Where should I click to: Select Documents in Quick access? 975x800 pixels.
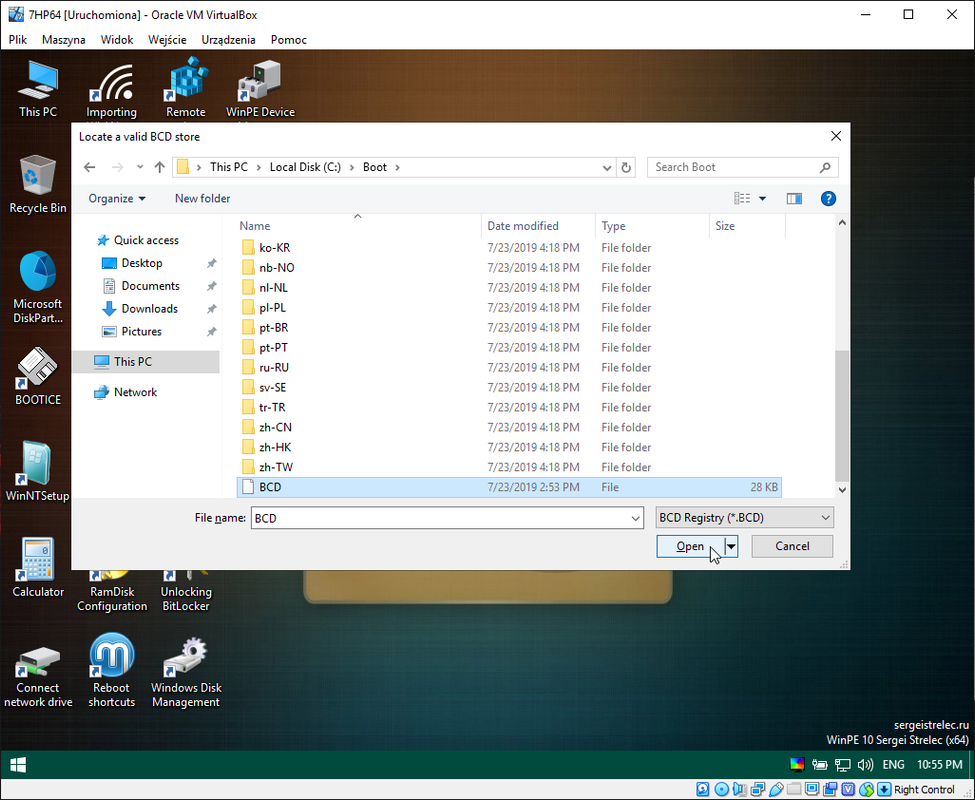point(150,286)
